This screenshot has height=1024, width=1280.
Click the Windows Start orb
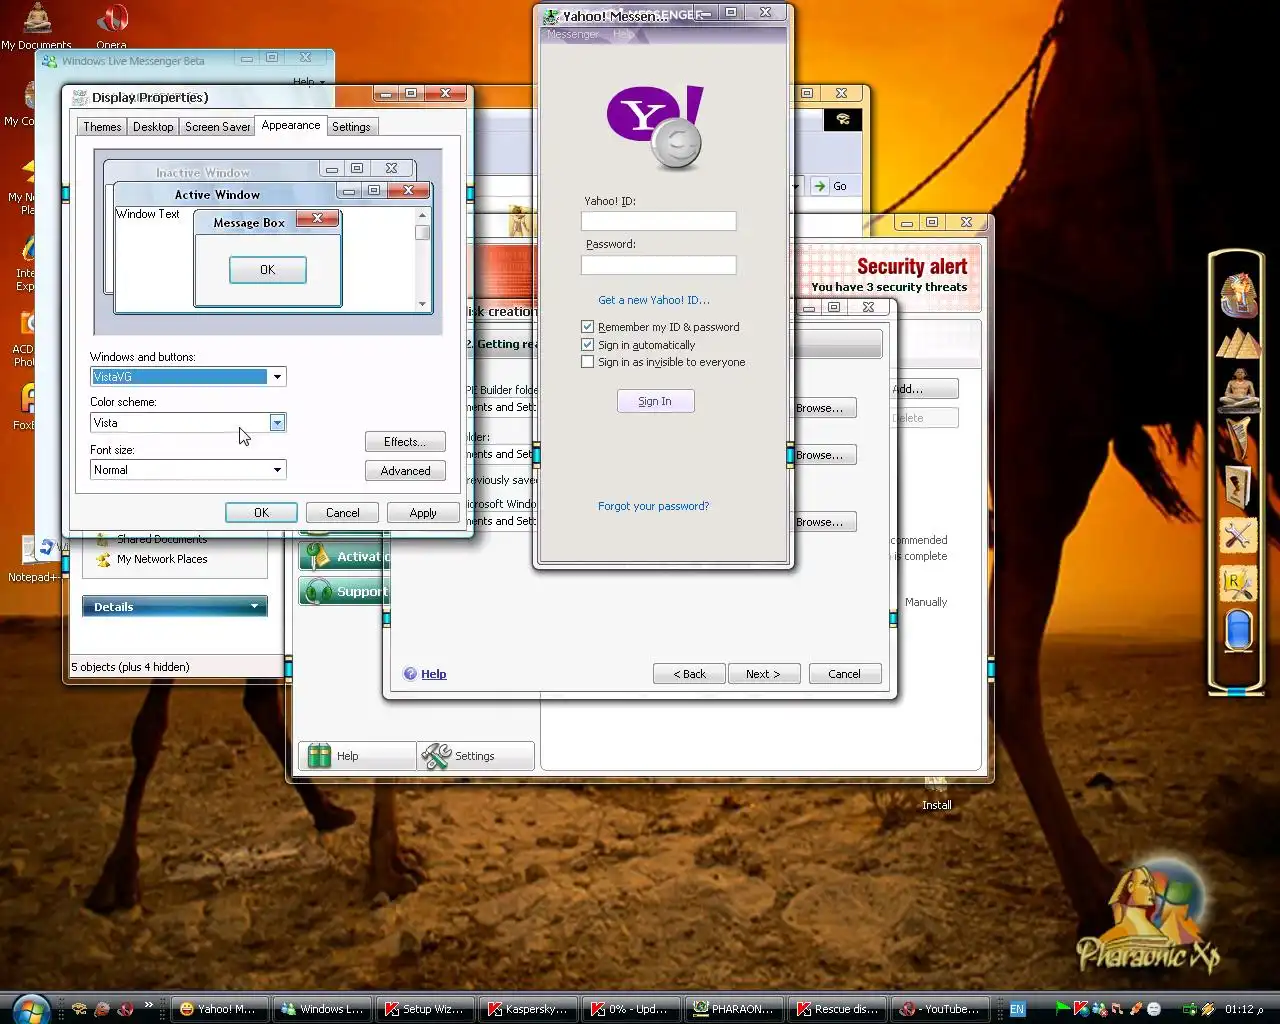[31, 1009]
